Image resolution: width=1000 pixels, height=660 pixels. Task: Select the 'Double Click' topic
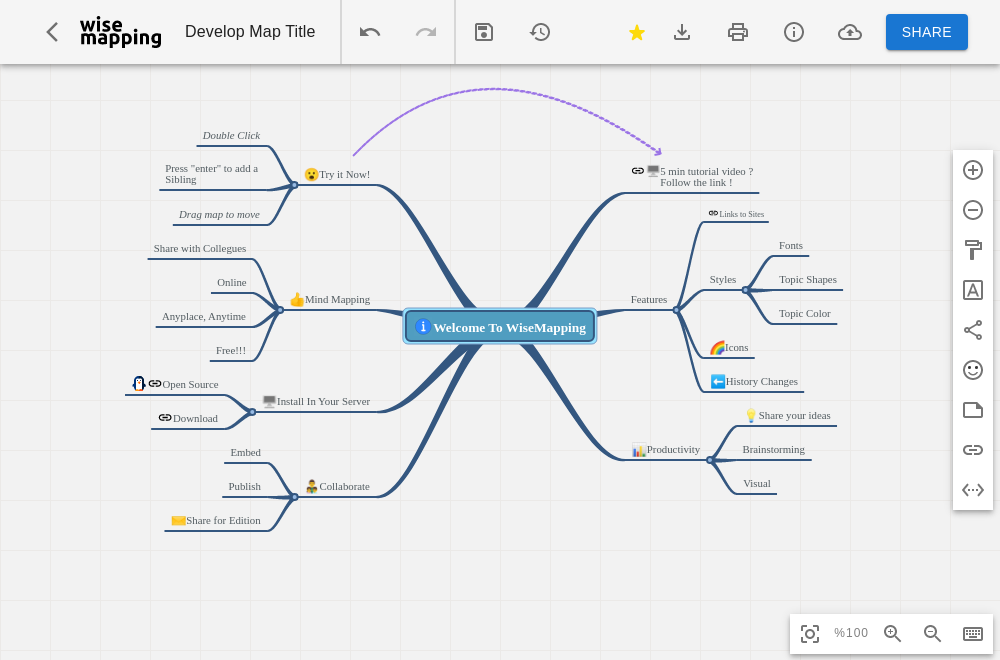232,135
